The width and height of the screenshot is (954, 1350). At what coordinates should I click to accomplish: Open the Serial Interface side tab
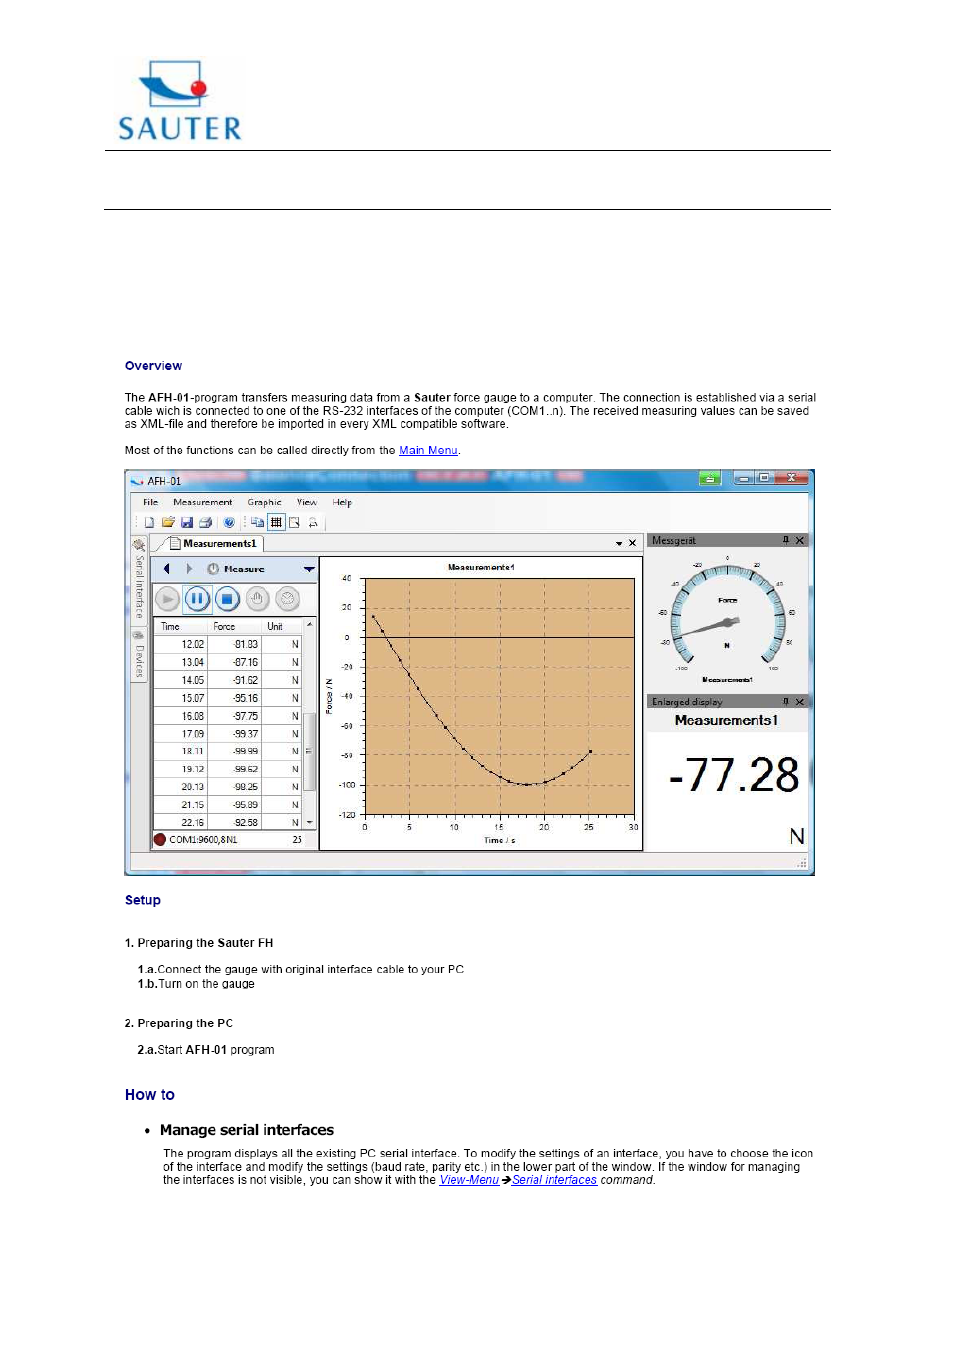coord(139,579)
